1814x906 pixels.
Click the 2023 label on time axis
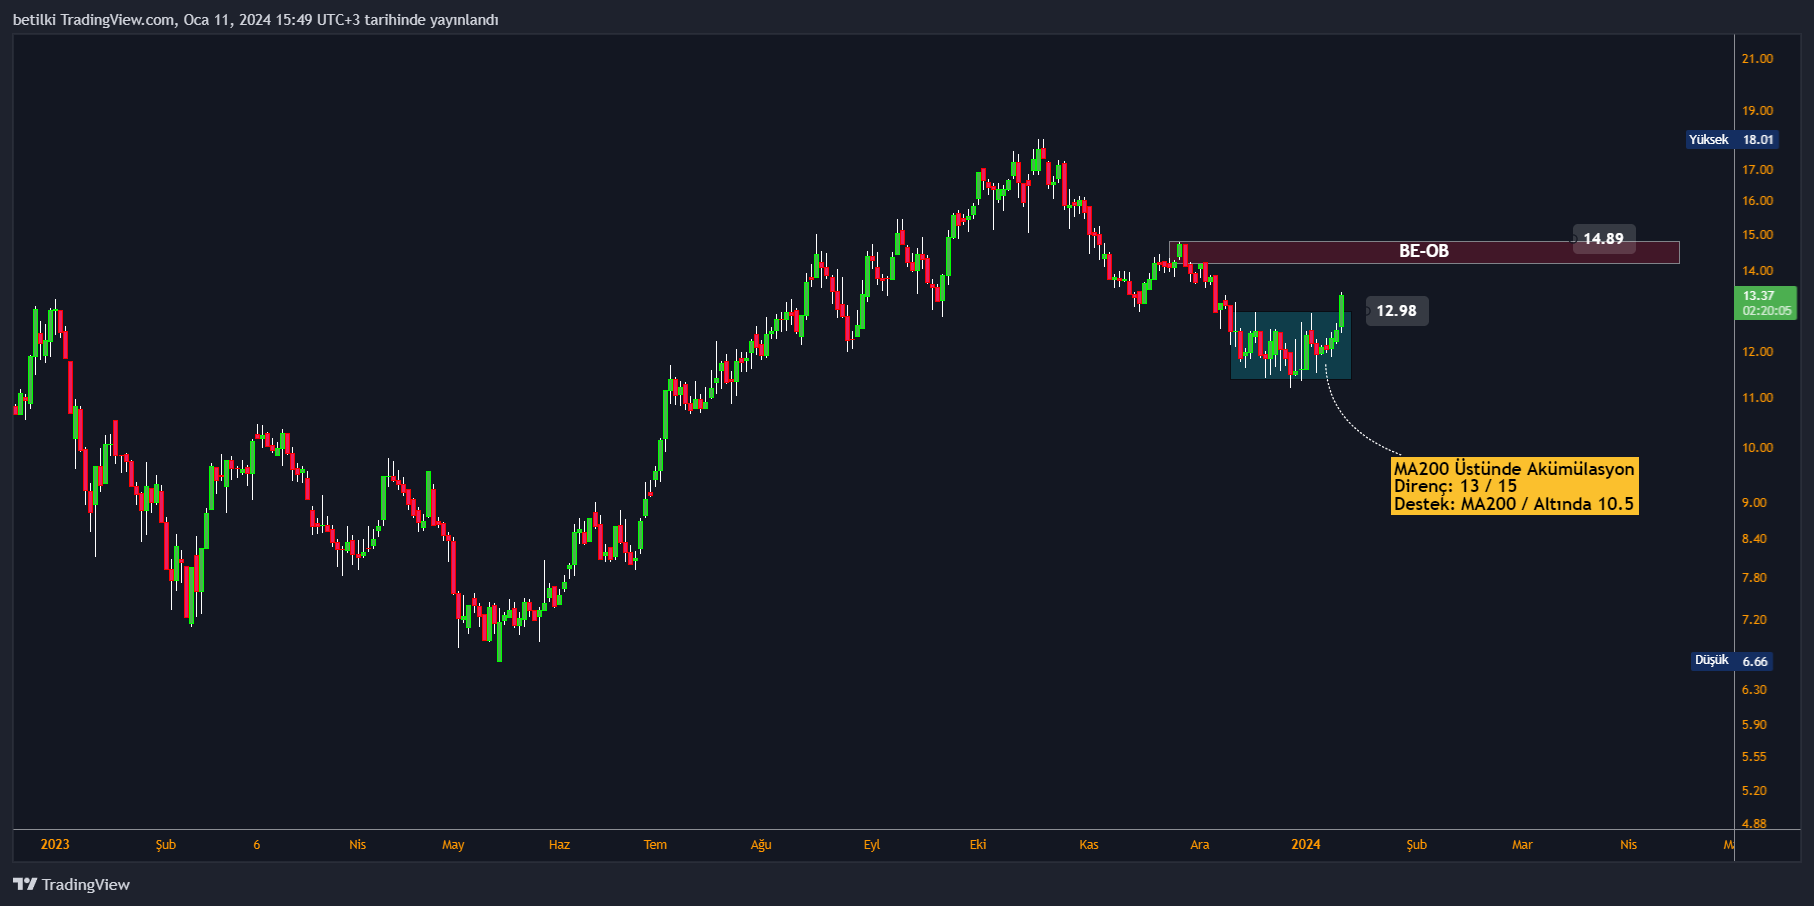point(55,845)
